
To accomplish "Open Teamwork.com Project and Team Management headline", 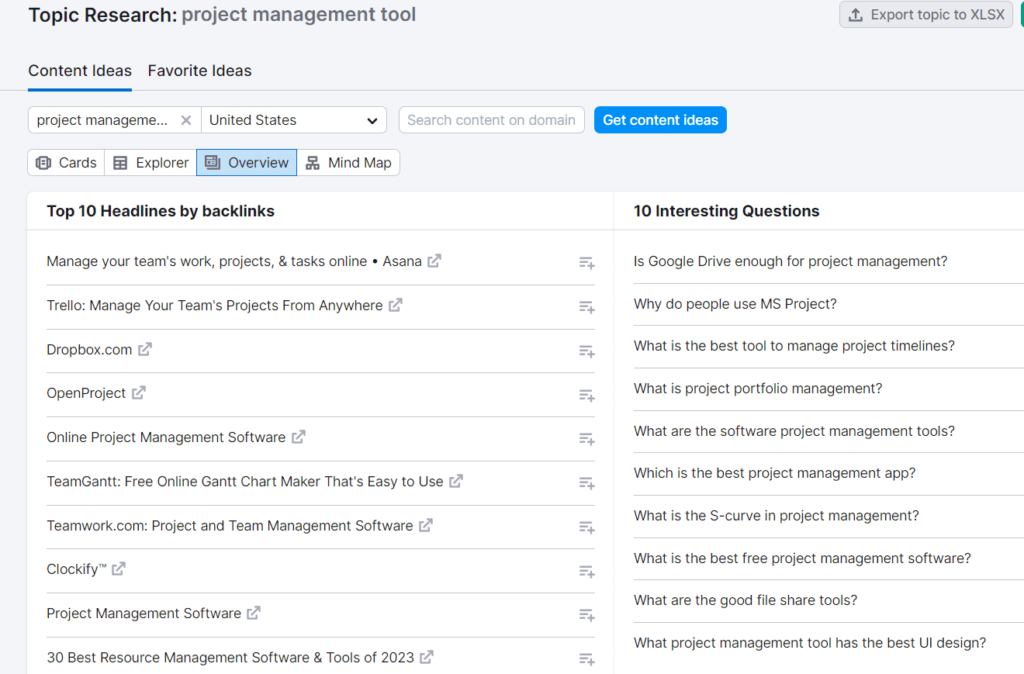I will (x=230, y=526).
